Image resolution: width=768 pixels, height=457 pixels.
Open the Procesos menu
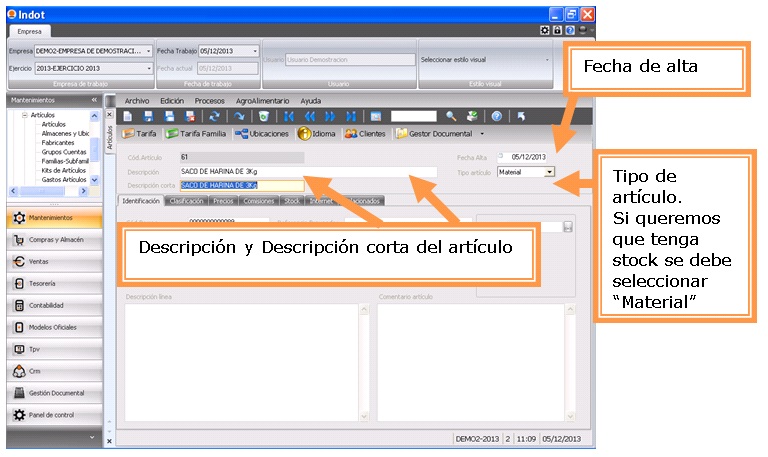(x=211, y=101)
